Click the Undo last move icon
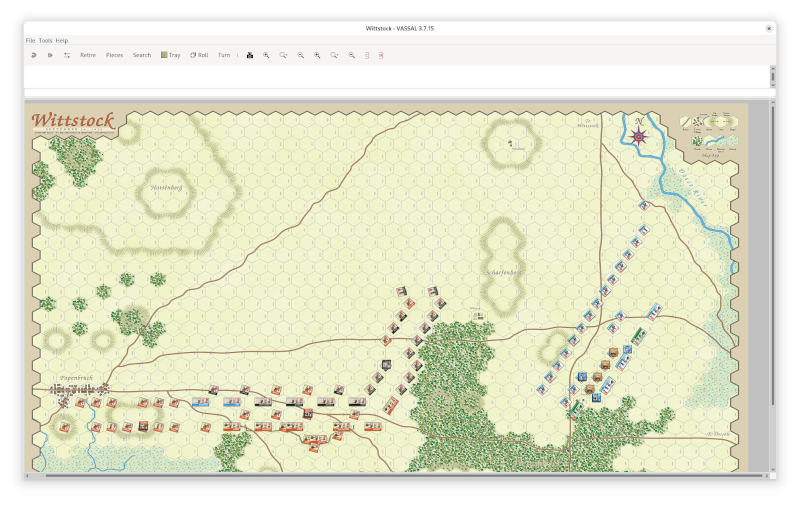 34,55
